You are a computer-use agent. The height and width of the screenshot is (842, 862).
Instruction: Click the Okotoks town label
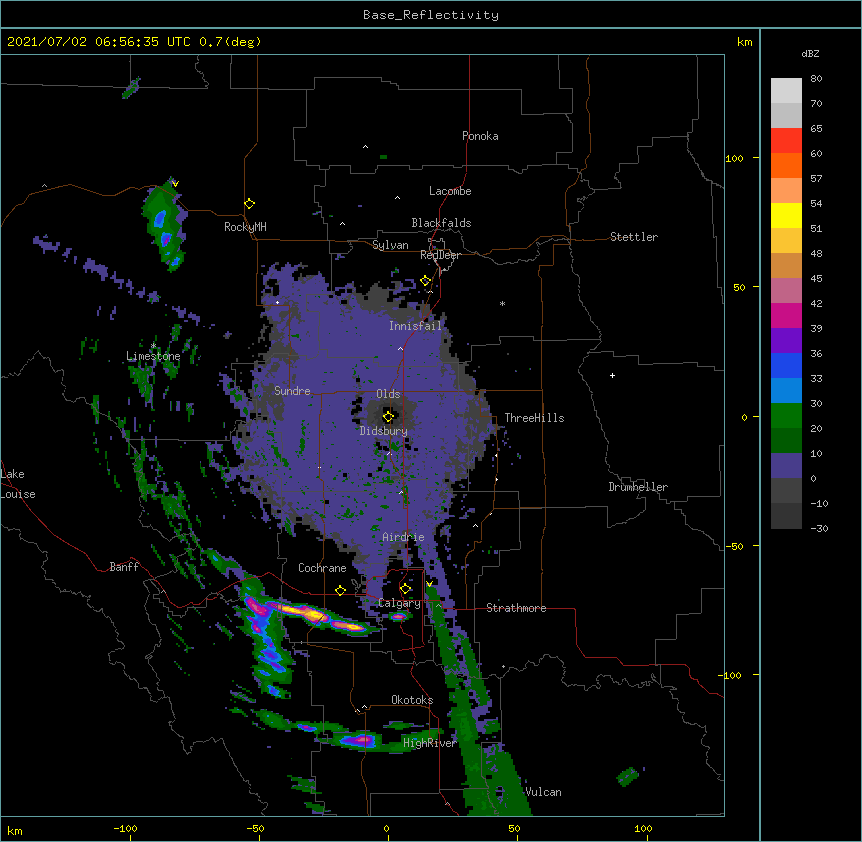click(x=412, y=700)
